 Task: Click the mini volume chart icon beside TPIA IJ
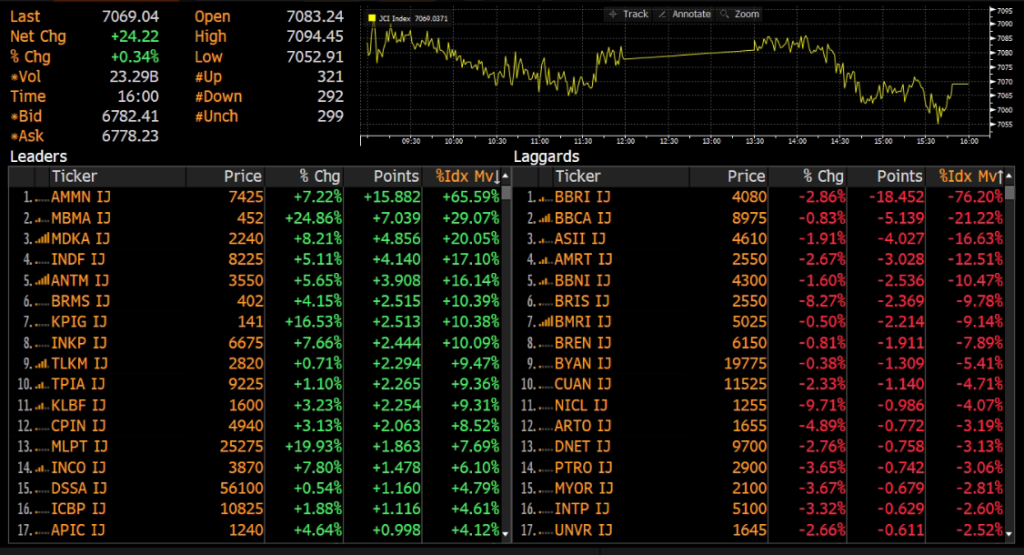pyautogui.click(x=42, y=385)
